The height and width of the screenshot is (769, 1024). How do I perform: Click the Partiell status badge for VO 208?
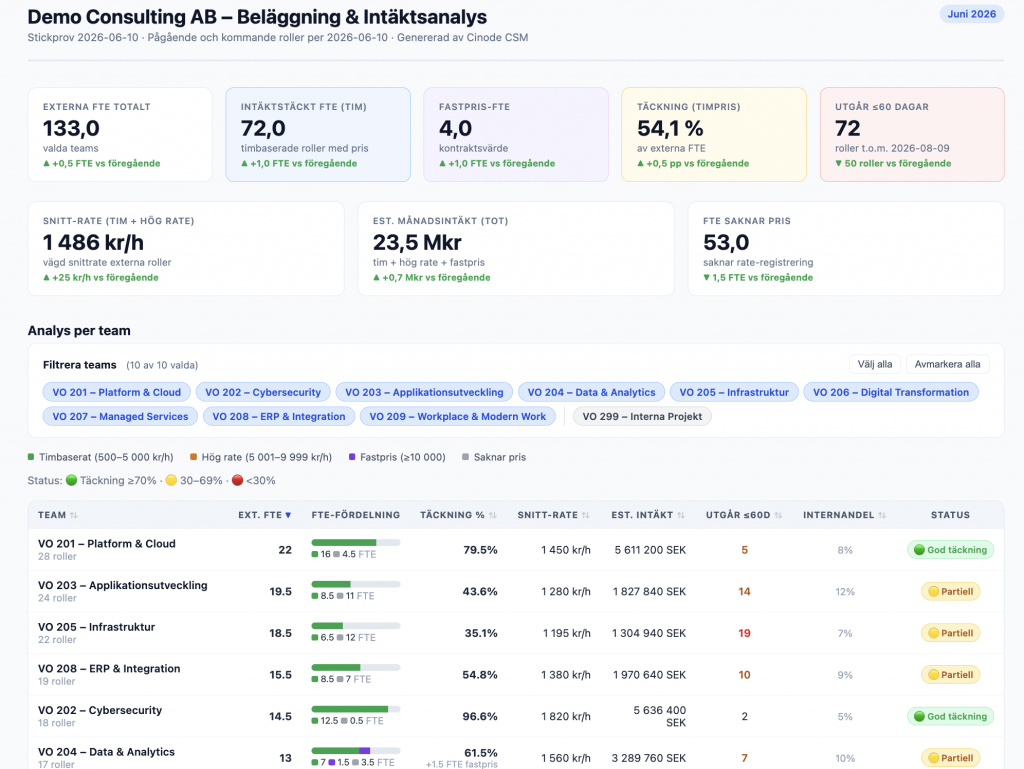(x=950, y=674)
